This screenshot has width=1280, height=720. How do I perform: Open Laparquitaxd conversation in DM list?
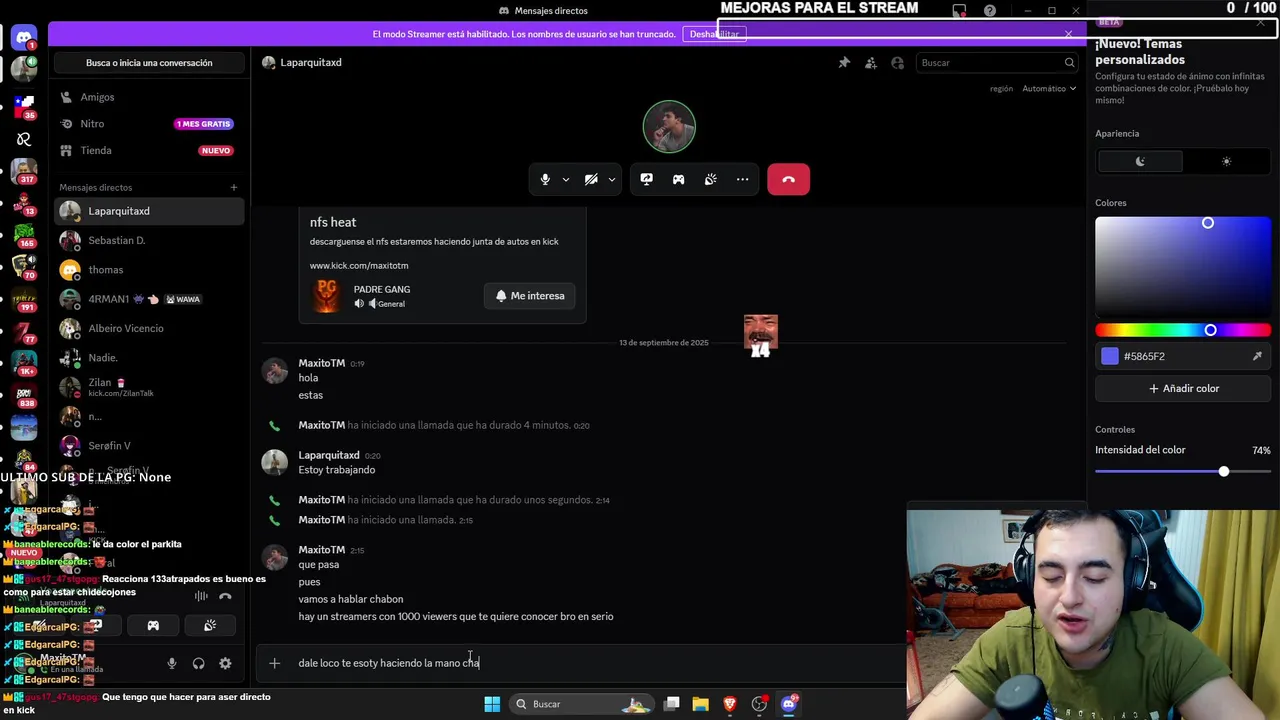tap(149, 211)
